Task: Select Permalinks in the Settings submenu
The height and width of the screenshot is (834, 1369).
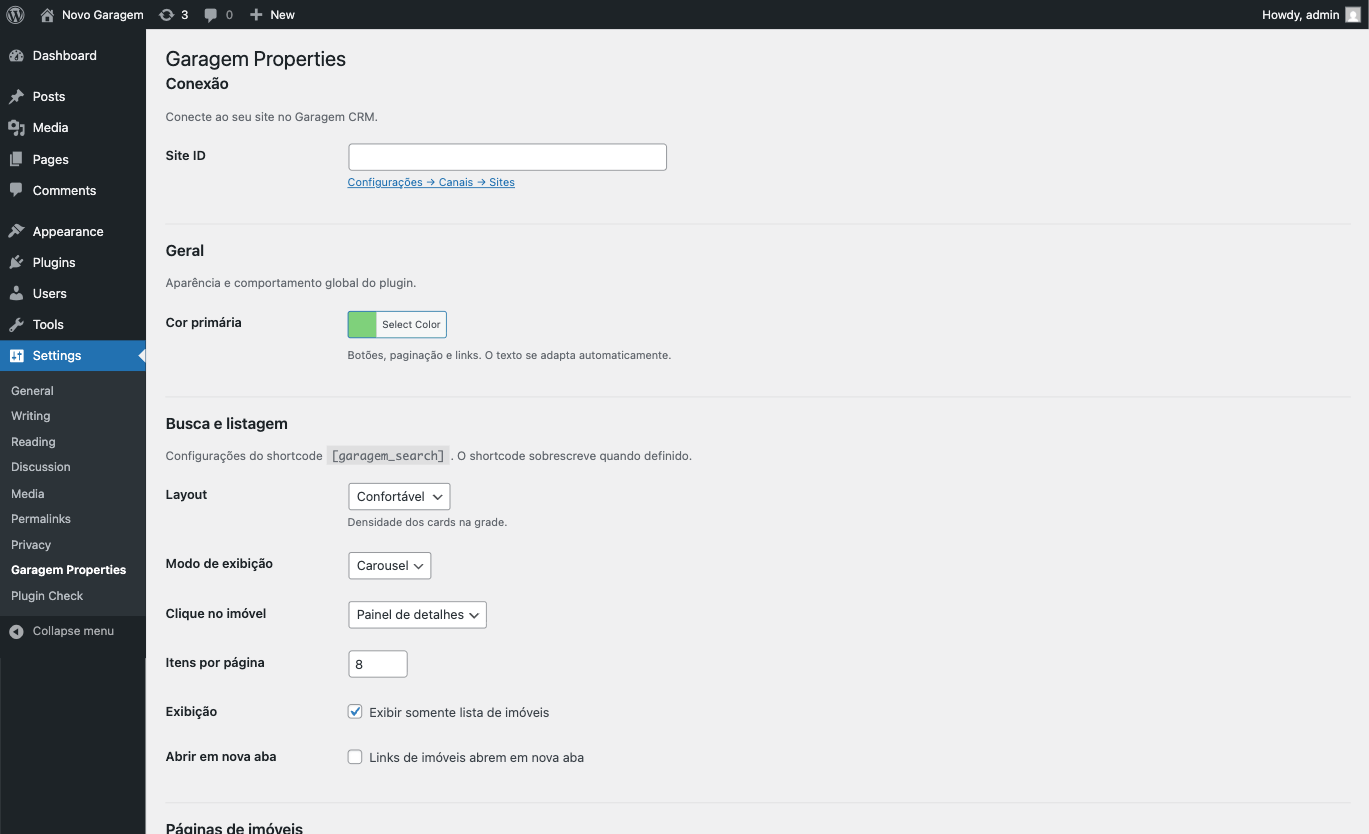Action: point(40,518)
